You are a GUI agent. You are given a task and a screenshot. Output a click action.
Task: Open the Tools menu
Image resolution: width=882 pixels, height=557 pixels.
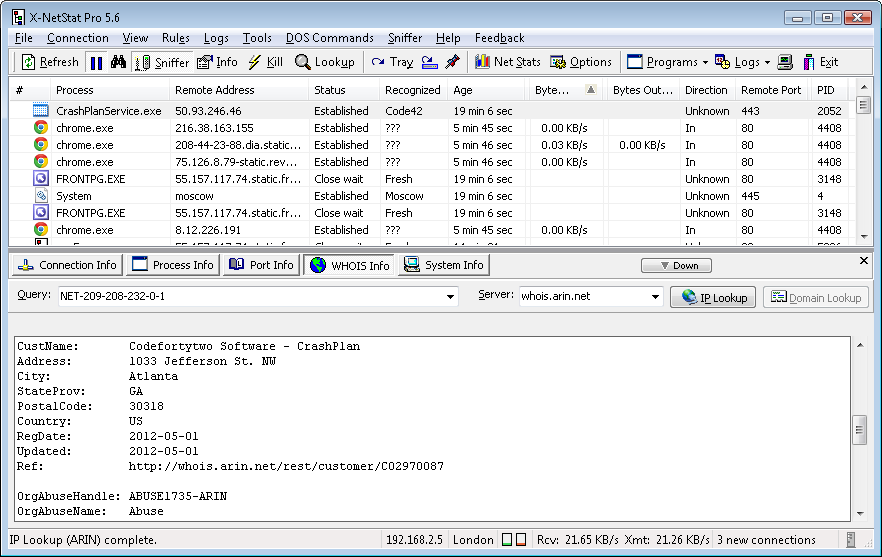(257, 38)
